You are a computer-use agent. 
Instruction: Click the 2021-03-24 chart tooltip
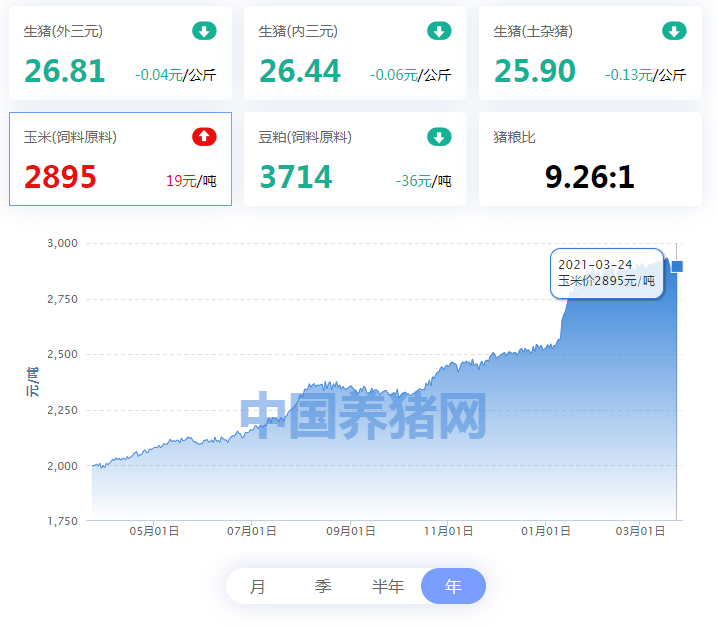607,273
